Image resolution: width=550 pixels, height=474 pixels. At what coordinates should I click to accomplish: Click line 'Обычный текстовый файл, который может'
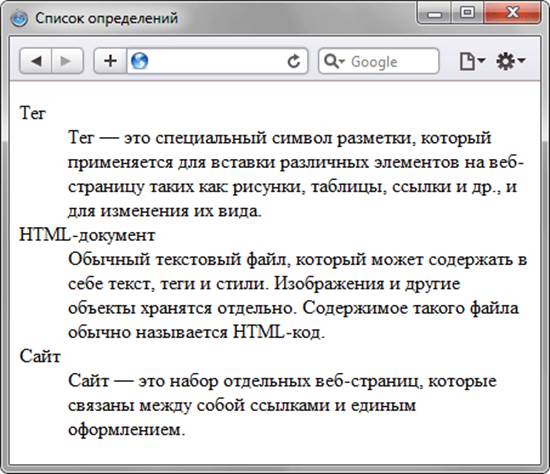coord(298,260)
